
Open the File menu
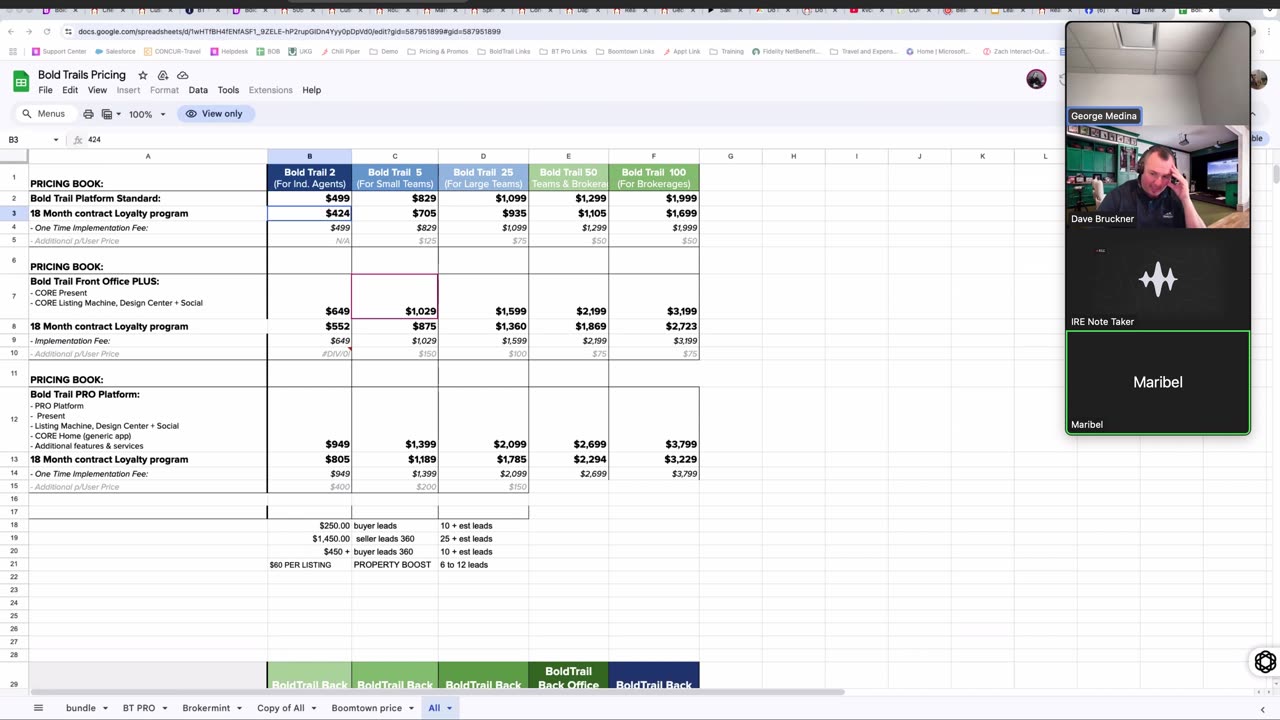[x=45, y=90]
